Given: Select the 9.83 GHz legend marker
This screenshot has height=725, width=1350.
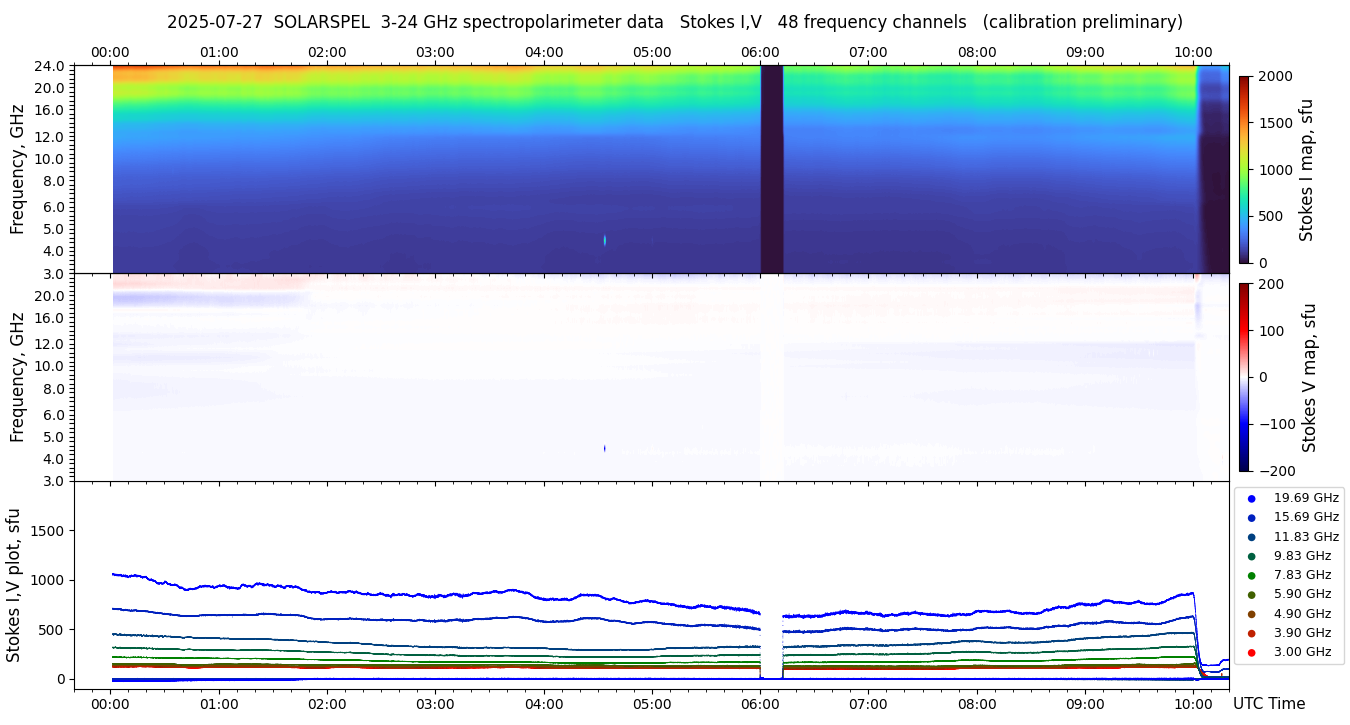Looking at the screenshot, I should (1251, 556).
